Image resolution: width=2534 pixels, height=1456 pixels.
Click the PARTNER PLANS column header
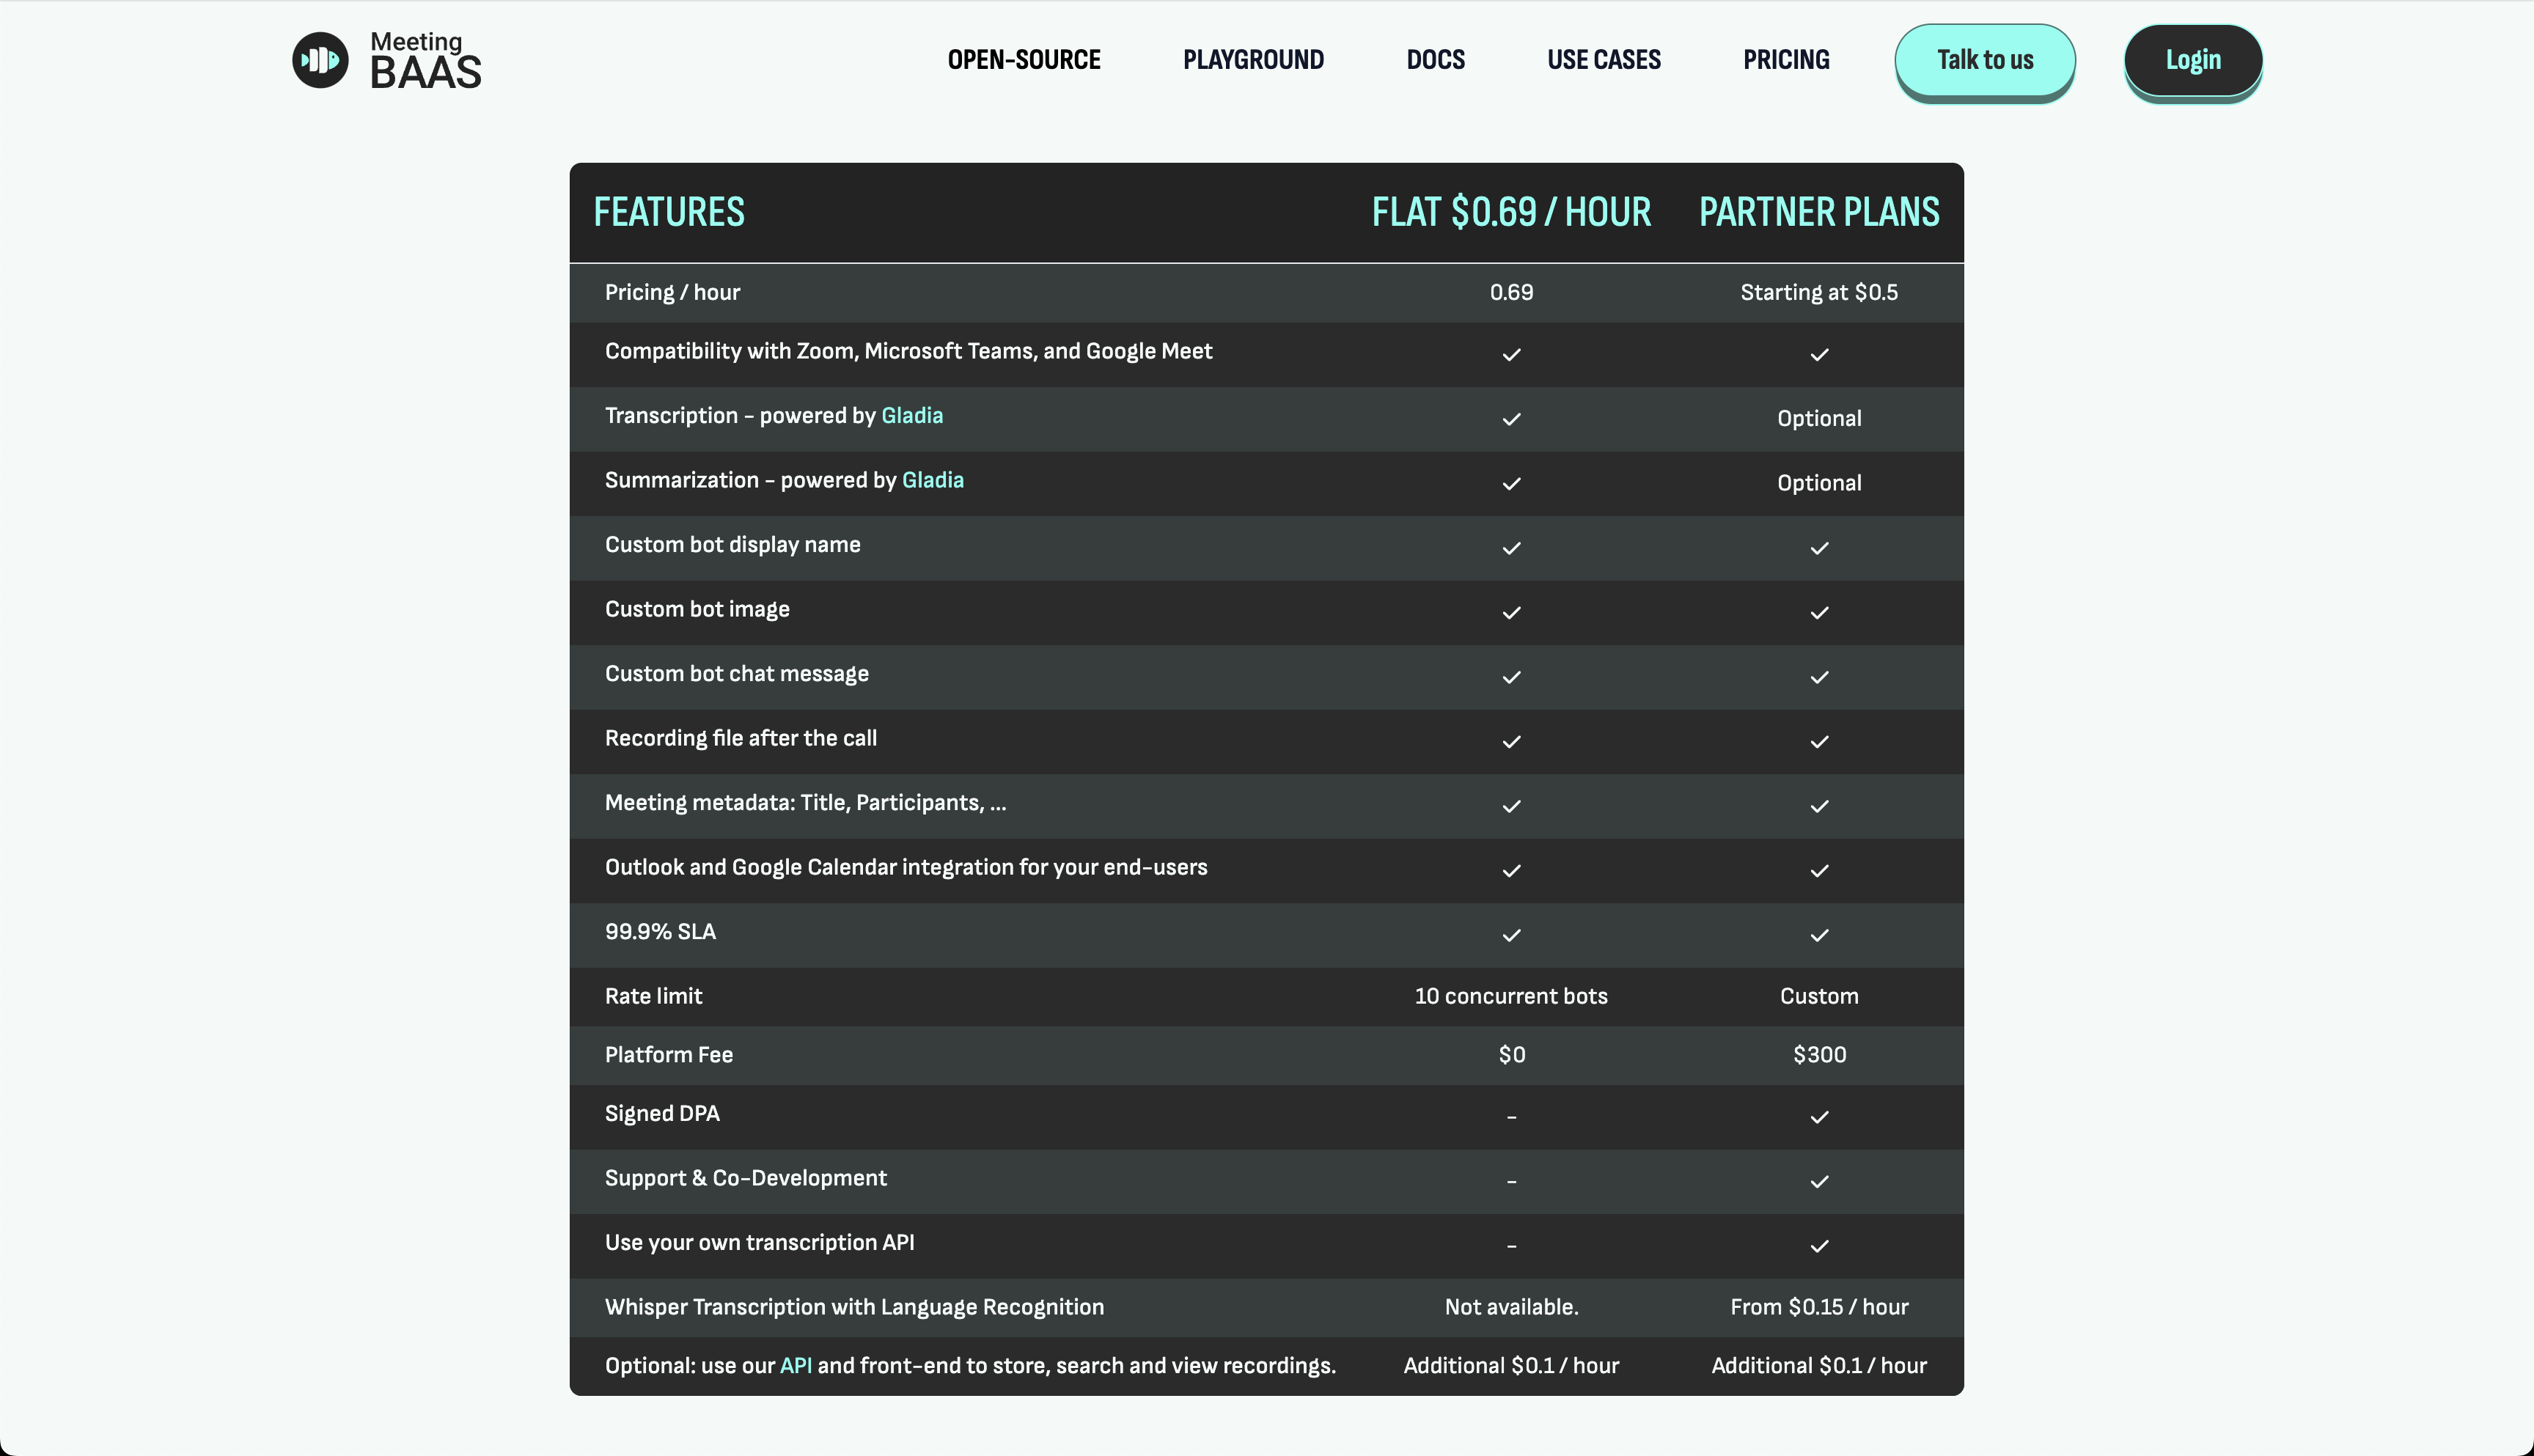[1819, 212]
